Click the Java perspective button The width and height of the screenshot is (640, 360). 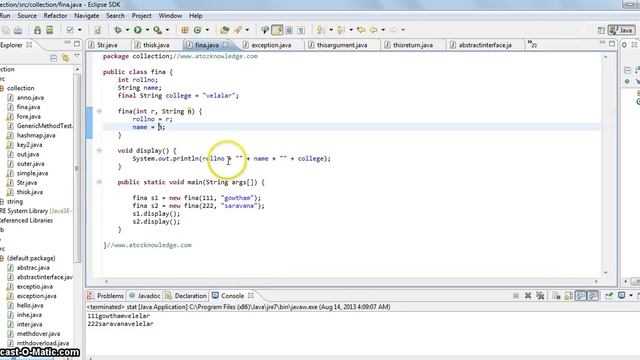pyautogui.click(x=622, y=30)
